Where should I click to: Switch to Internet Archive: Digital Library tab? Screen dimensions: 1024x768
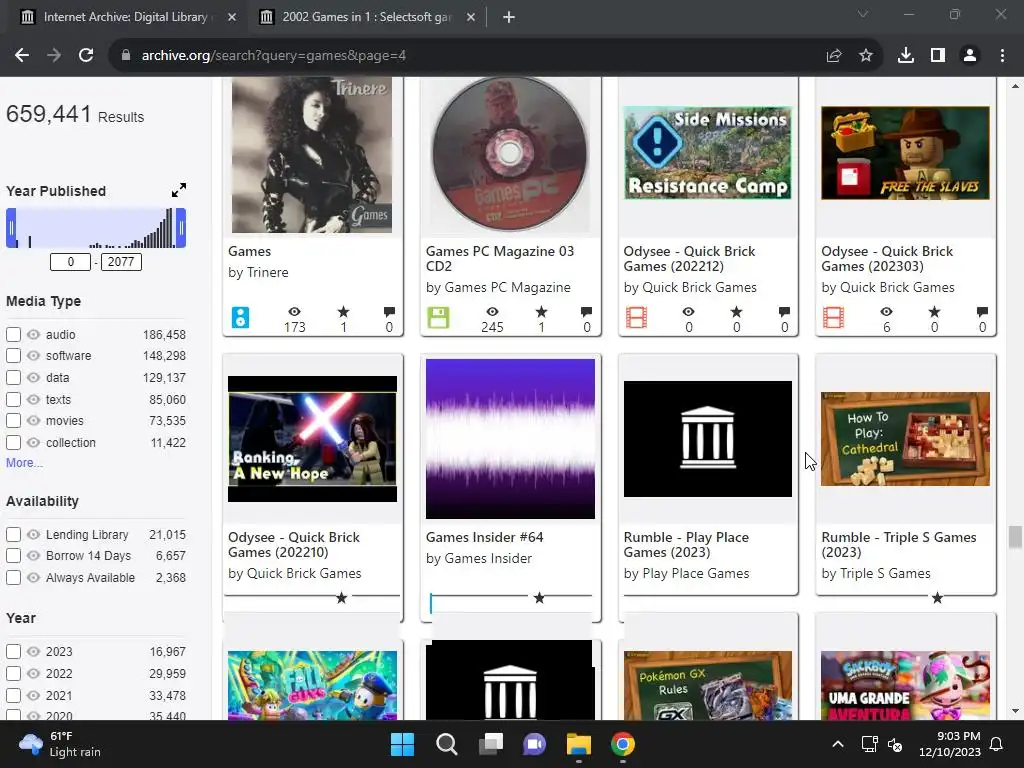click(125, 17)
